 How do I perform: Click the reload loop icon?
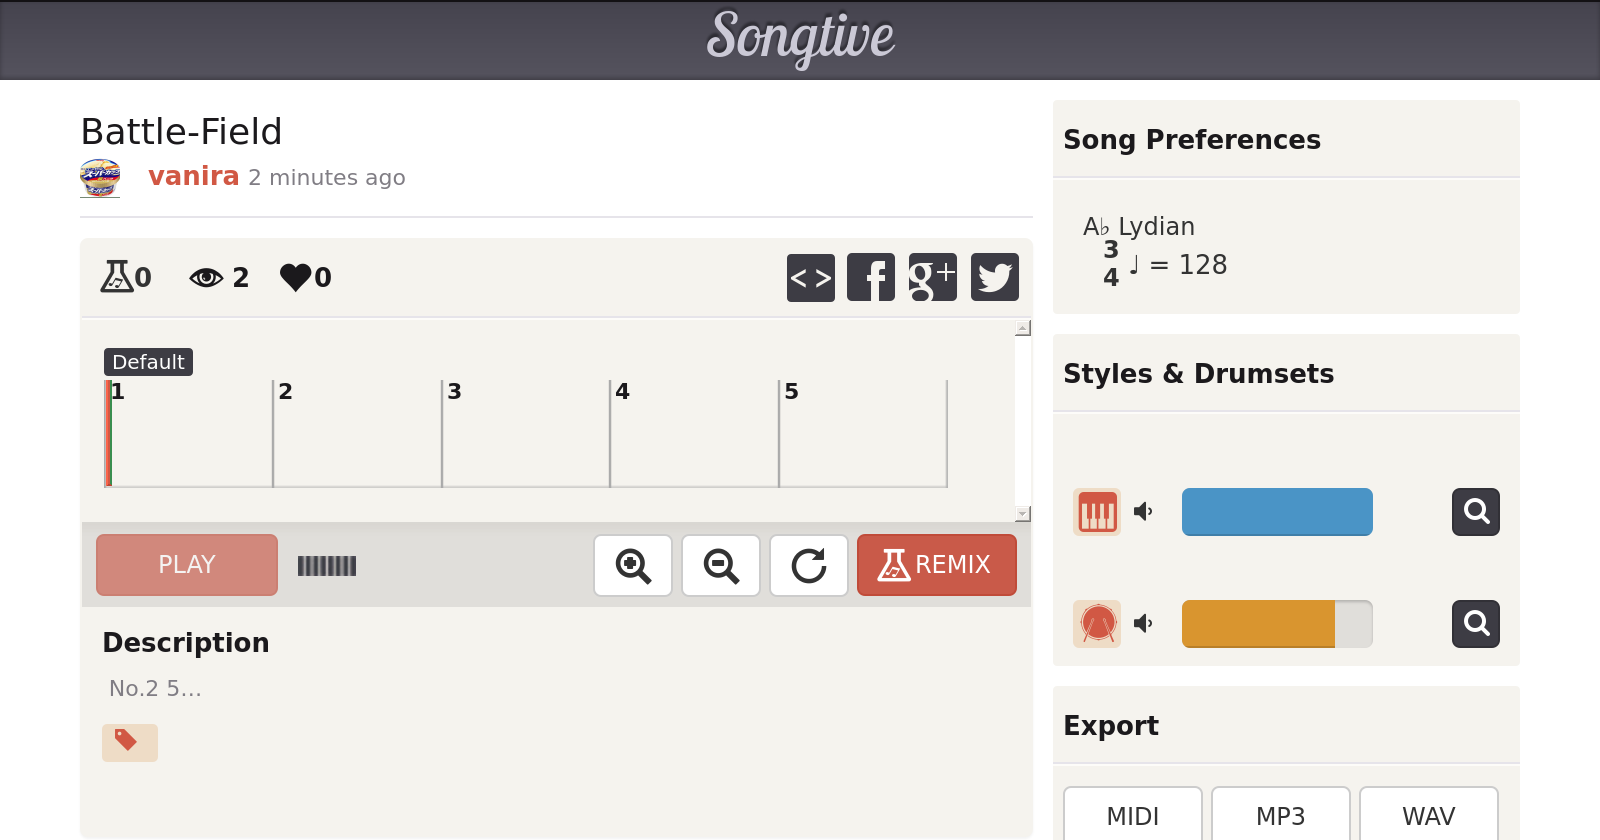pos(809,565)
